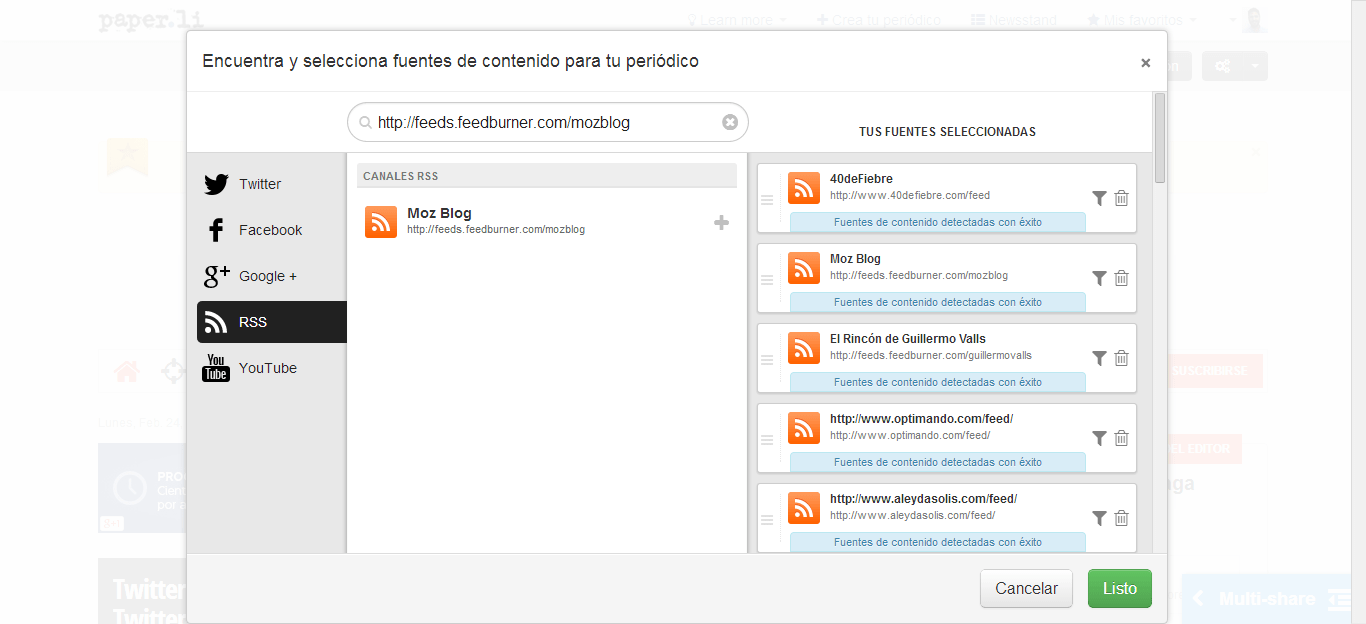Clear the search field with the X icon
The height and width of the screenshot is (624, 1366).
pyautogui.click(x=730, y=122)
